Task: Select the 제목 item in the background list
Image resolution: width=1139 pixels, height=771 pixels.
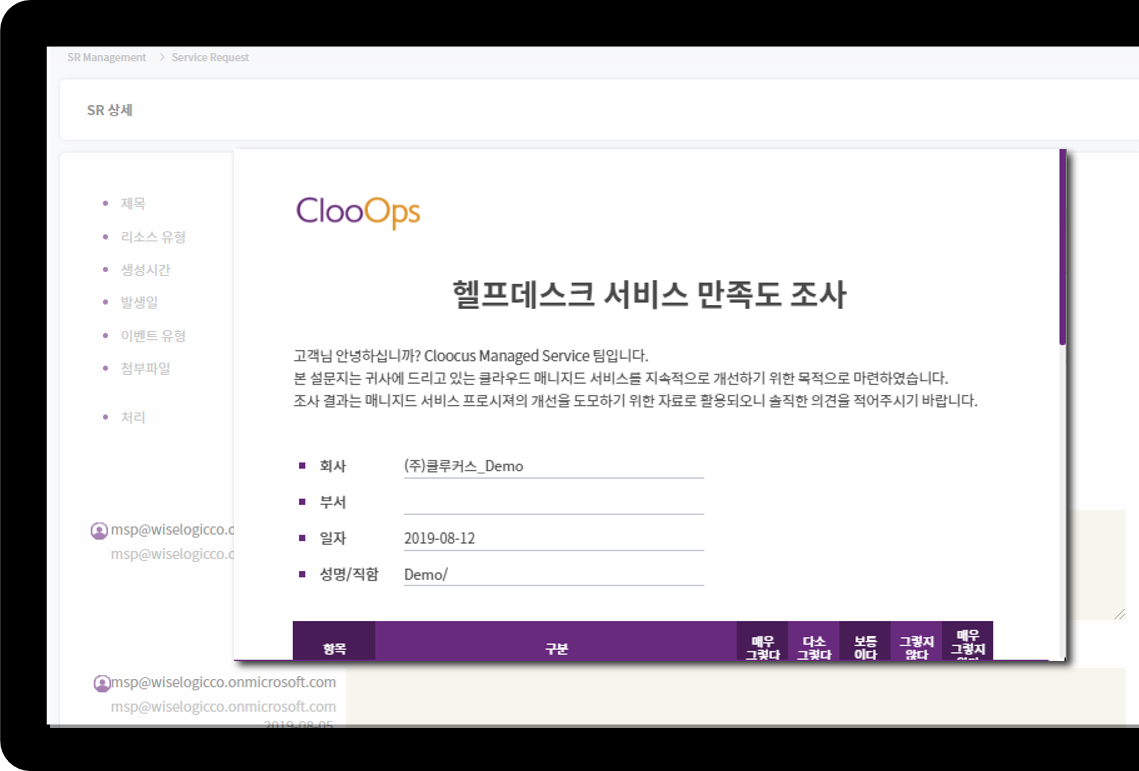Action: (133, 203)
